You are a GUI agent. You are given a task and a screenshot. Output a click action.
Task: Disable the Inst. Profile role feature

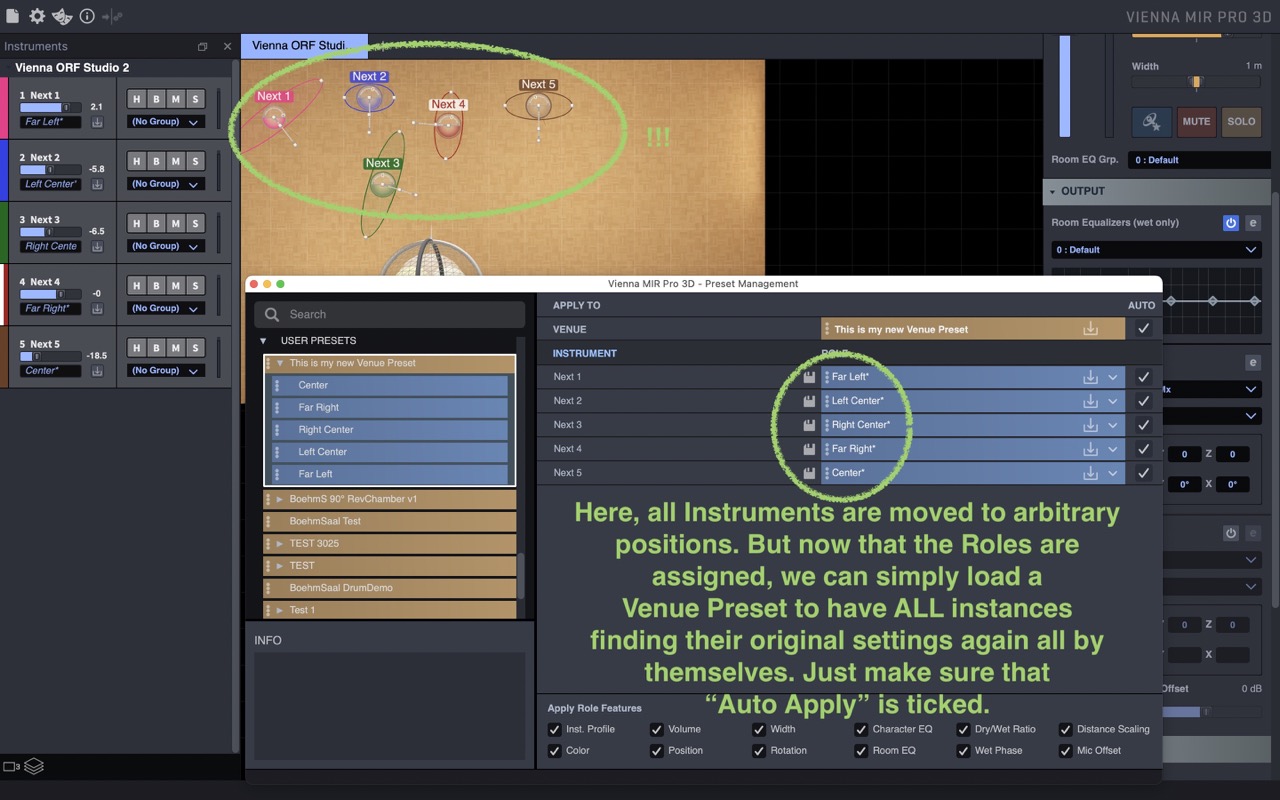(x=555, y=729)
